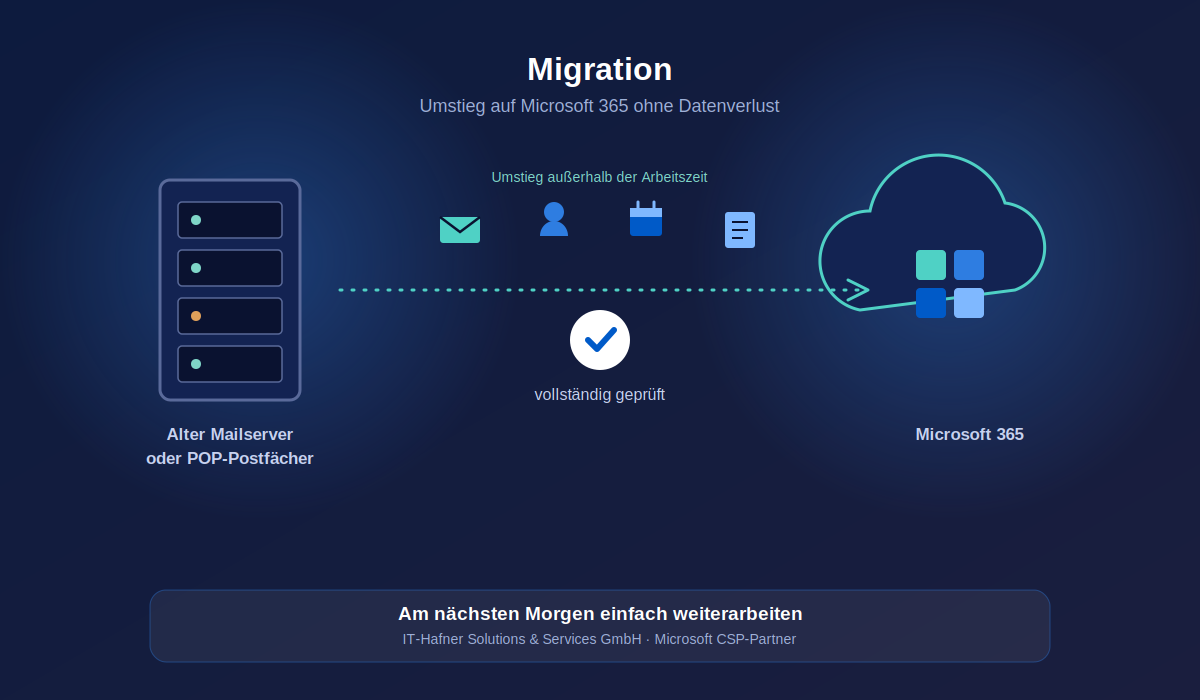Click the orange status dot on the server
The height and width of the screenshot is (700, 1200).
(x=196, y=316)
